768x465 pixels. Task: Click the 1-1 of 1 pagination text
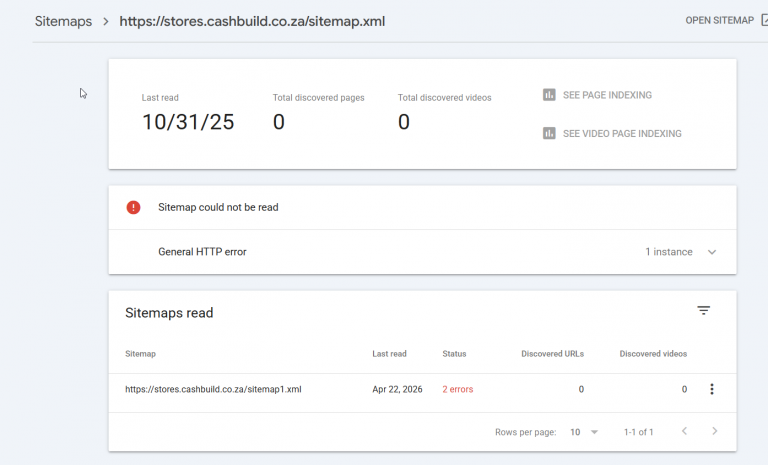pos(639,432)
